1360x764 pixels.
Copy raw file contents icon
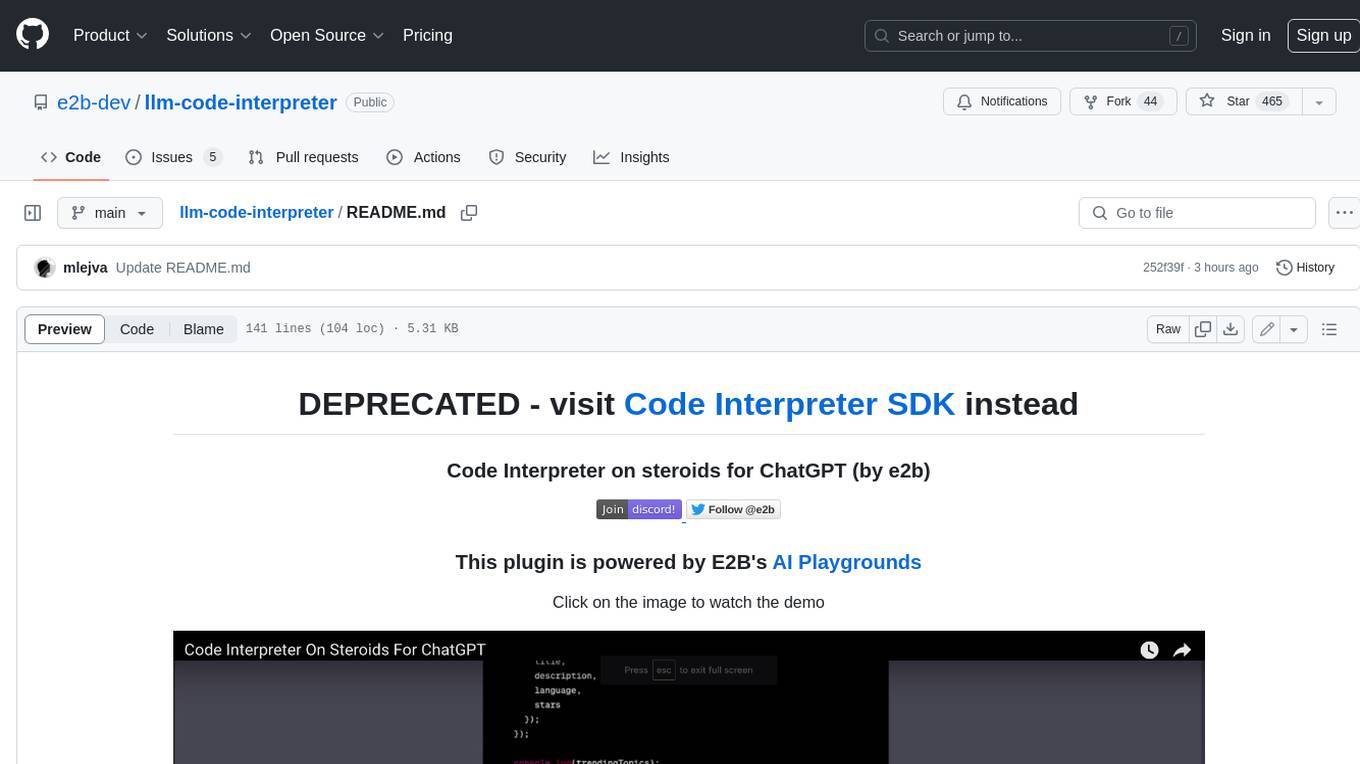point(1203,329)
